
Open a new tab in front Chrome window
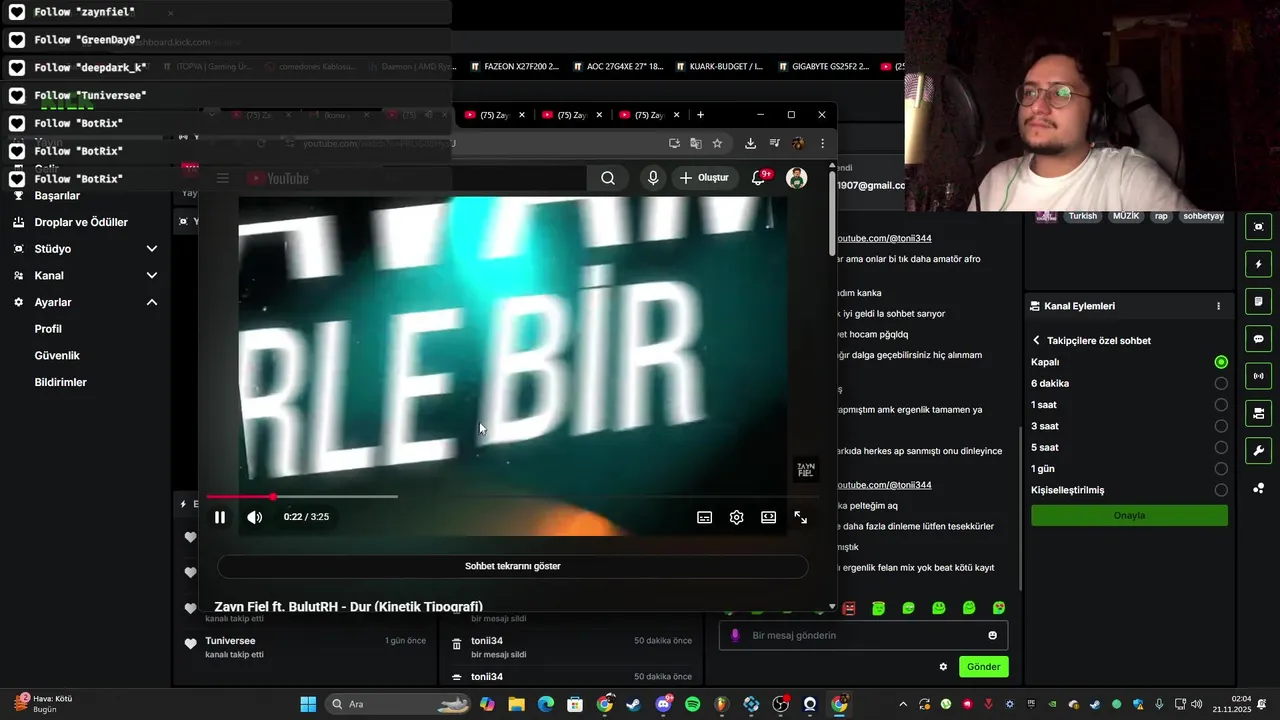click(700, 115)
